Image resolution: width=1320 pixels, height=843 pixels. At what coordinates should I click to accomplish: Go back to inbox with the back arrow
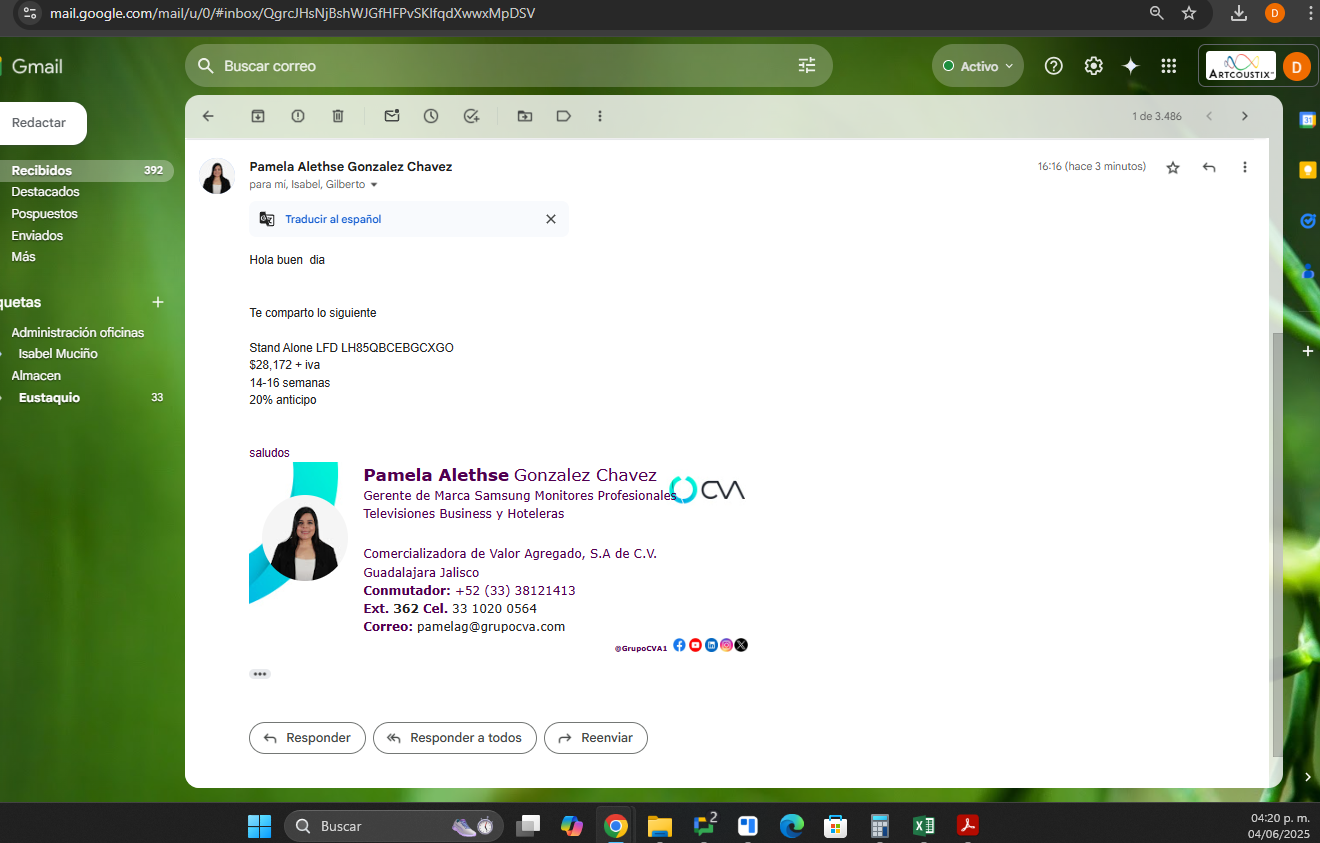(x=208, y=116)
